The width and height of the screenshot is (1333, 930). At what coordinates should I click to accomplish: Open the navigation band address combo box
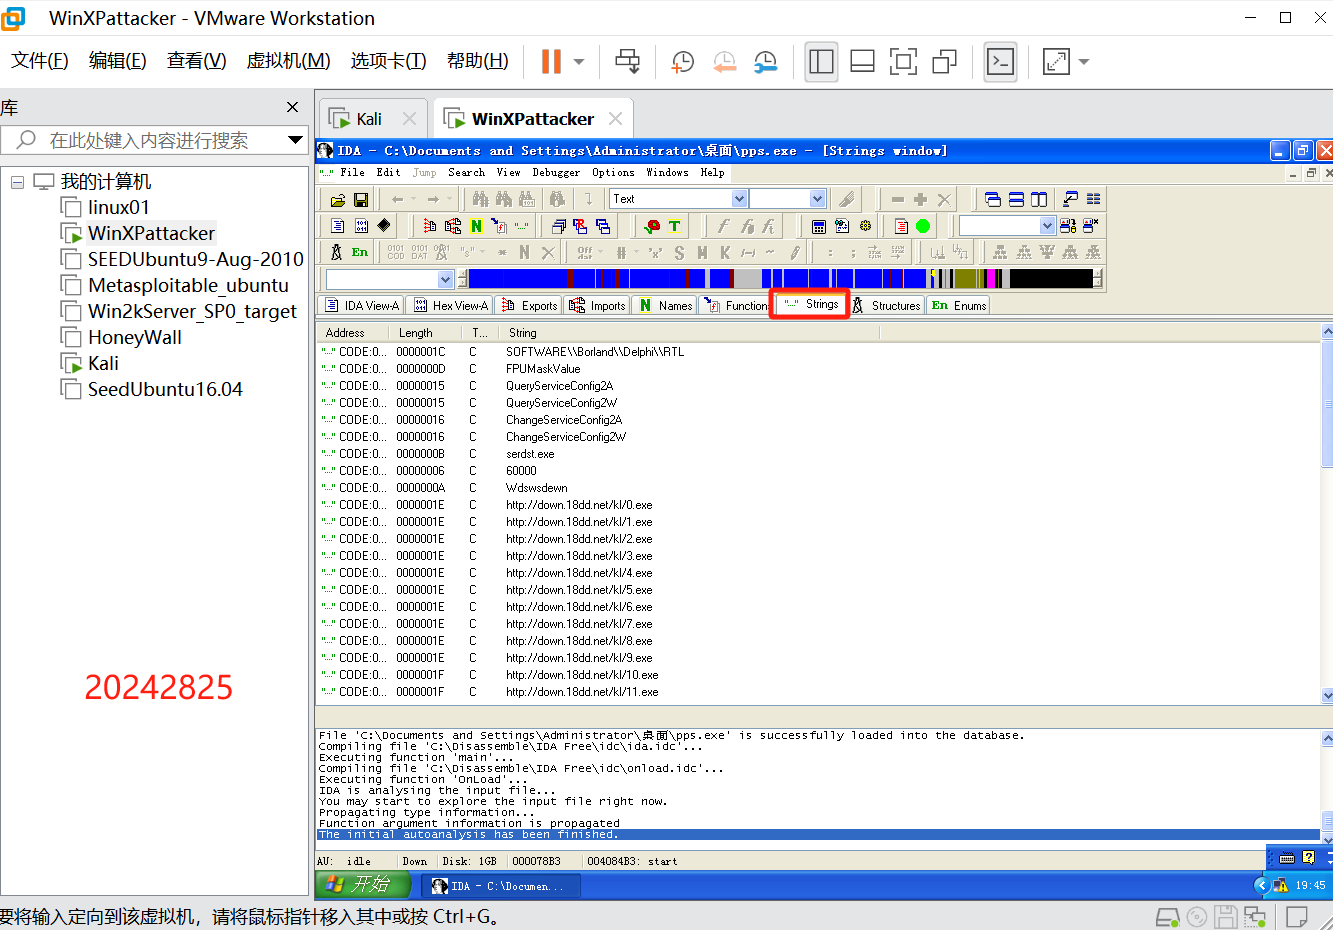click(x=390, y=279)
